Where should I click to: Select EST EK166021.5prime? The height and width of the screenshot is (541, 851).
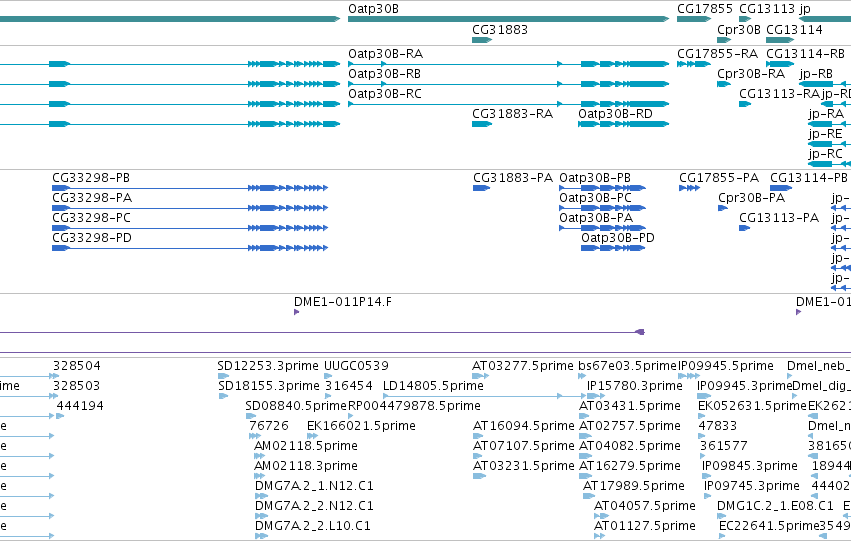point(361,426)
